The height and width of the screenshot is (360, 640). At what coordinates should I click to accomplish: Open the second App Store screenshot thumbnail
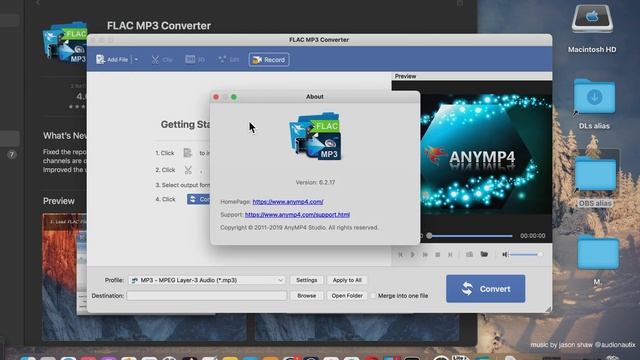coord(357,327)
